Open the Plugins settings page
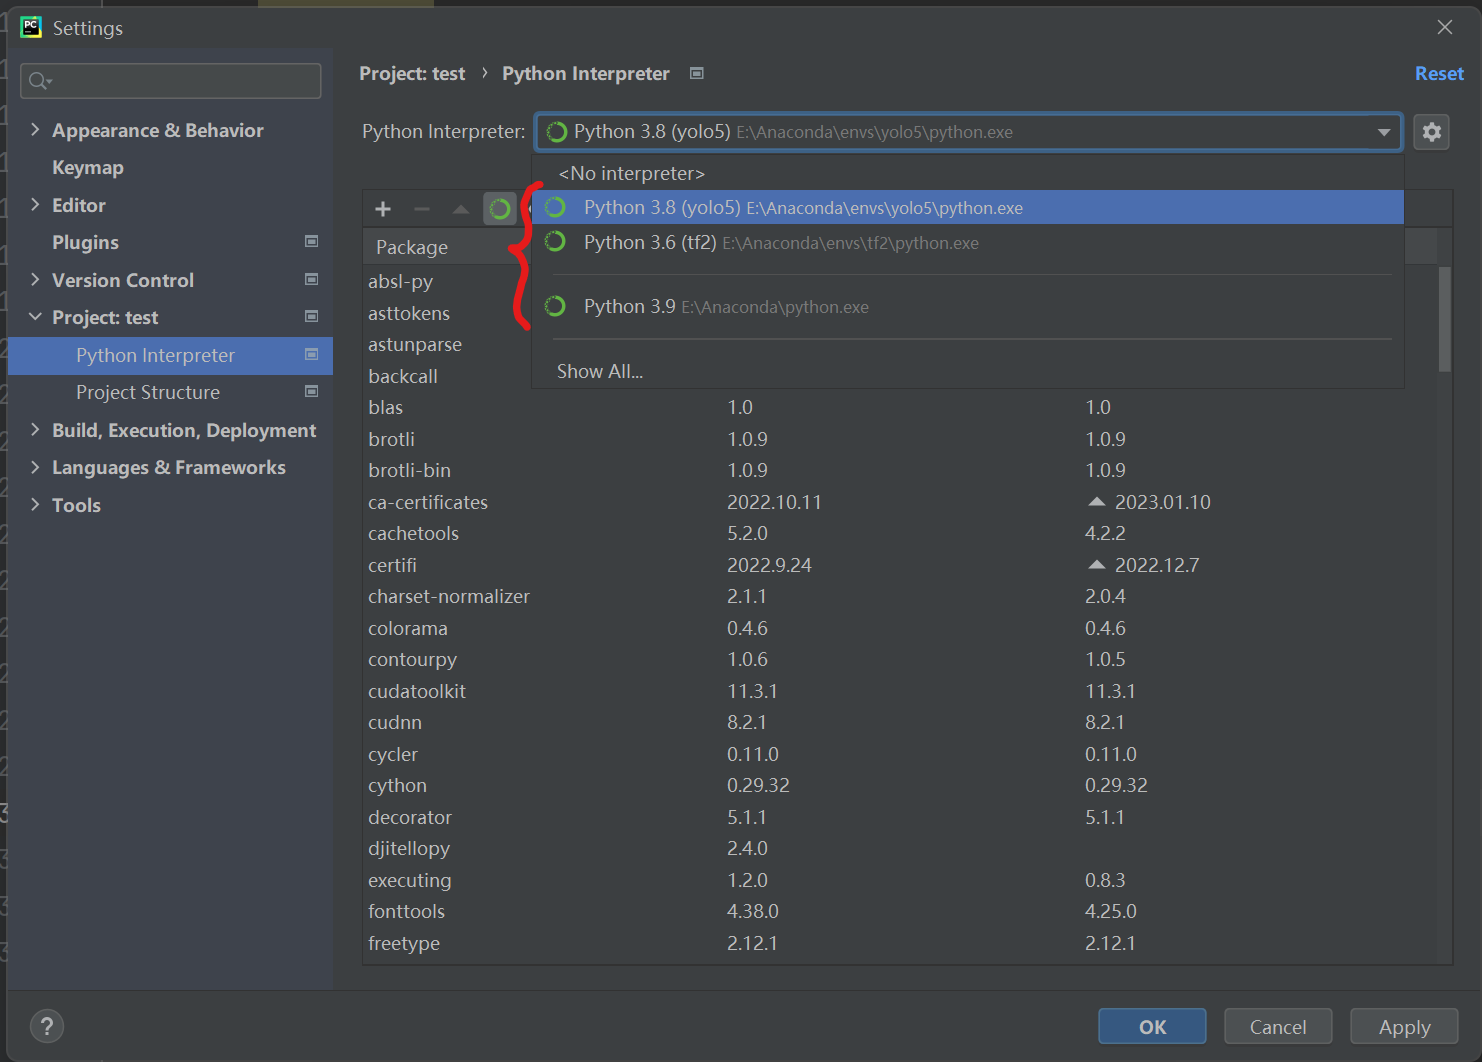 [85, 242]
